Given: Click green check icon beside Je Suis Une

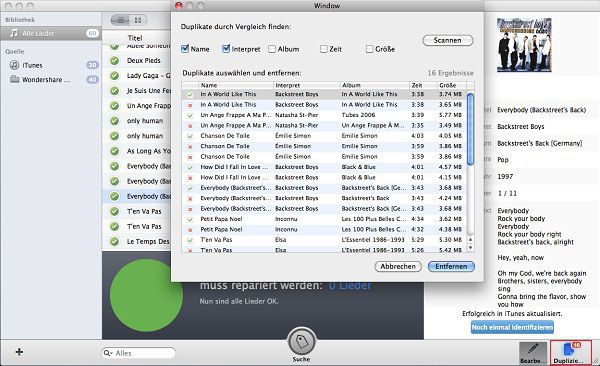Looking at the screenshot, I should pos(114,91).
